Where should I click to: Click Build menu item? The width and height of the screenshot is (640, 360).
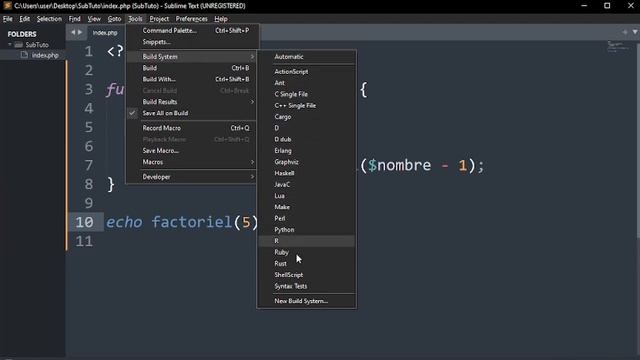191,68
